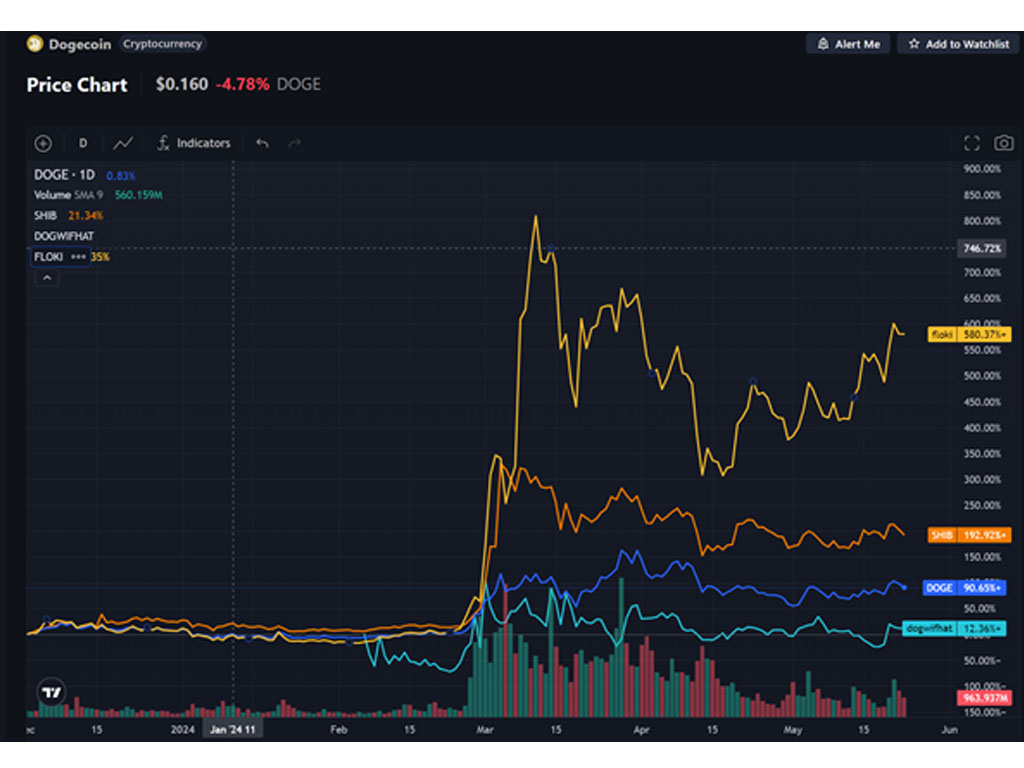Click the $0.160 price value

tap(182, 84)
